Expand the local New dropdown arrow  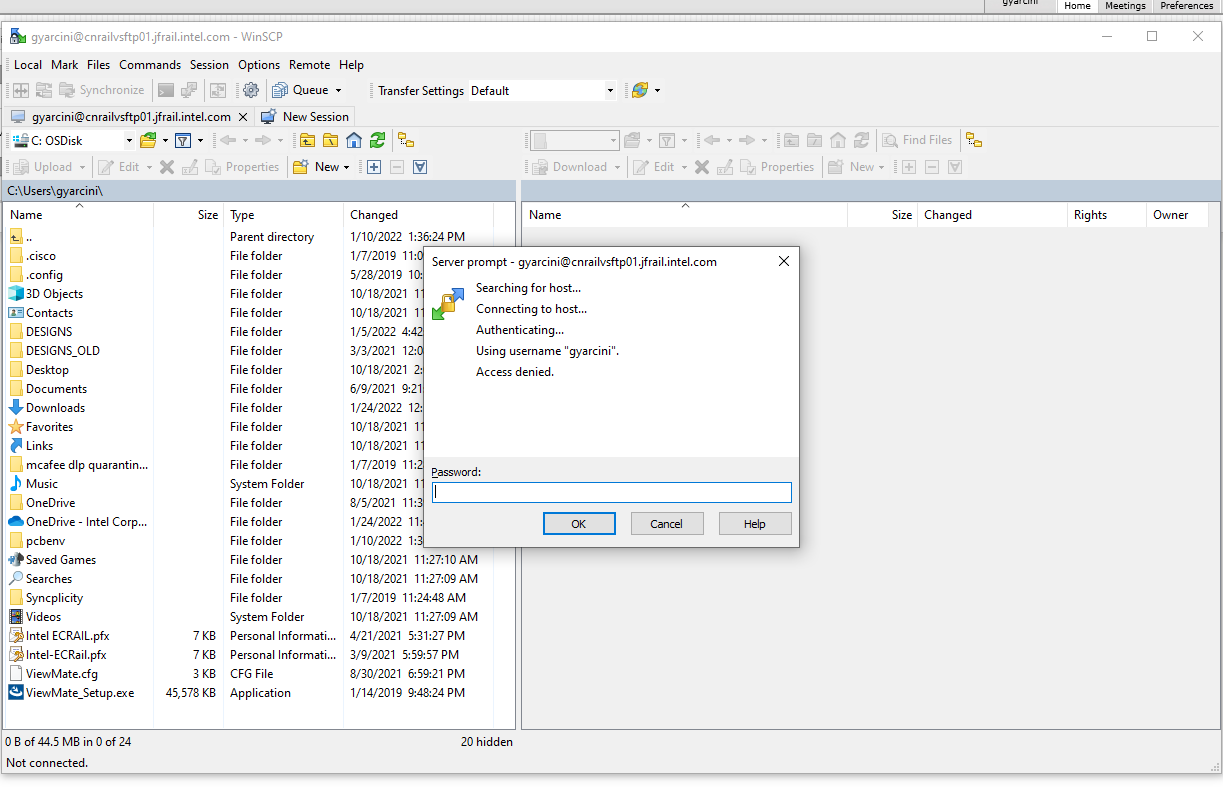point(346,168)
